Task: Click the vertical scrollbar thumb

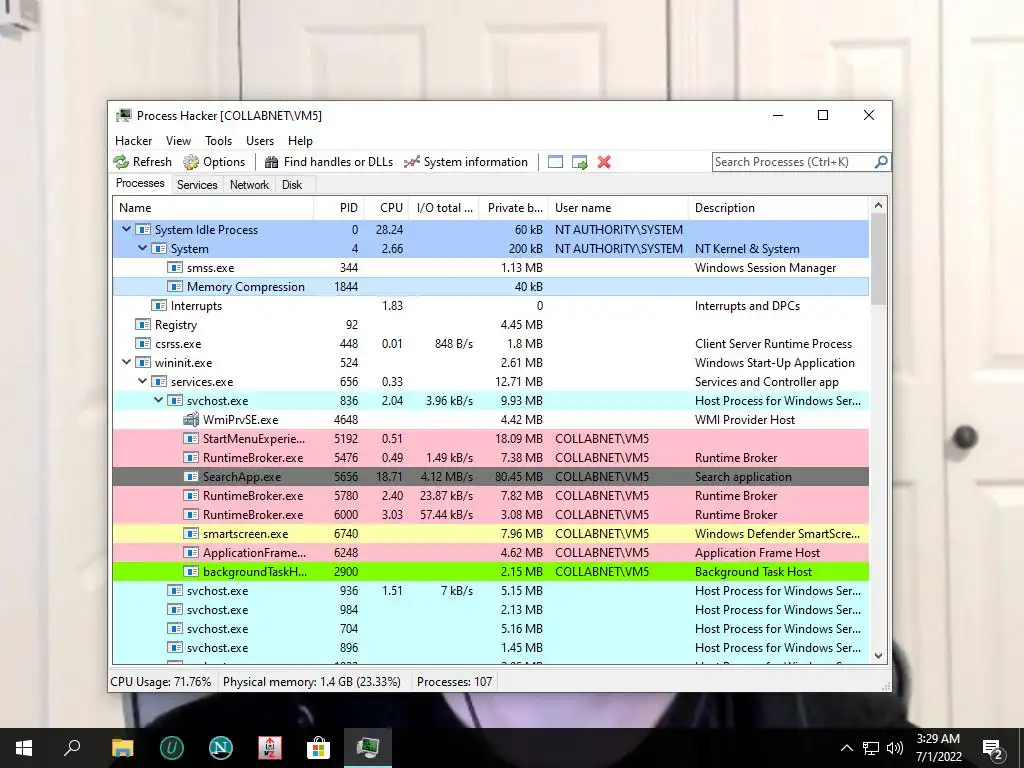Action: coord(878,259)
